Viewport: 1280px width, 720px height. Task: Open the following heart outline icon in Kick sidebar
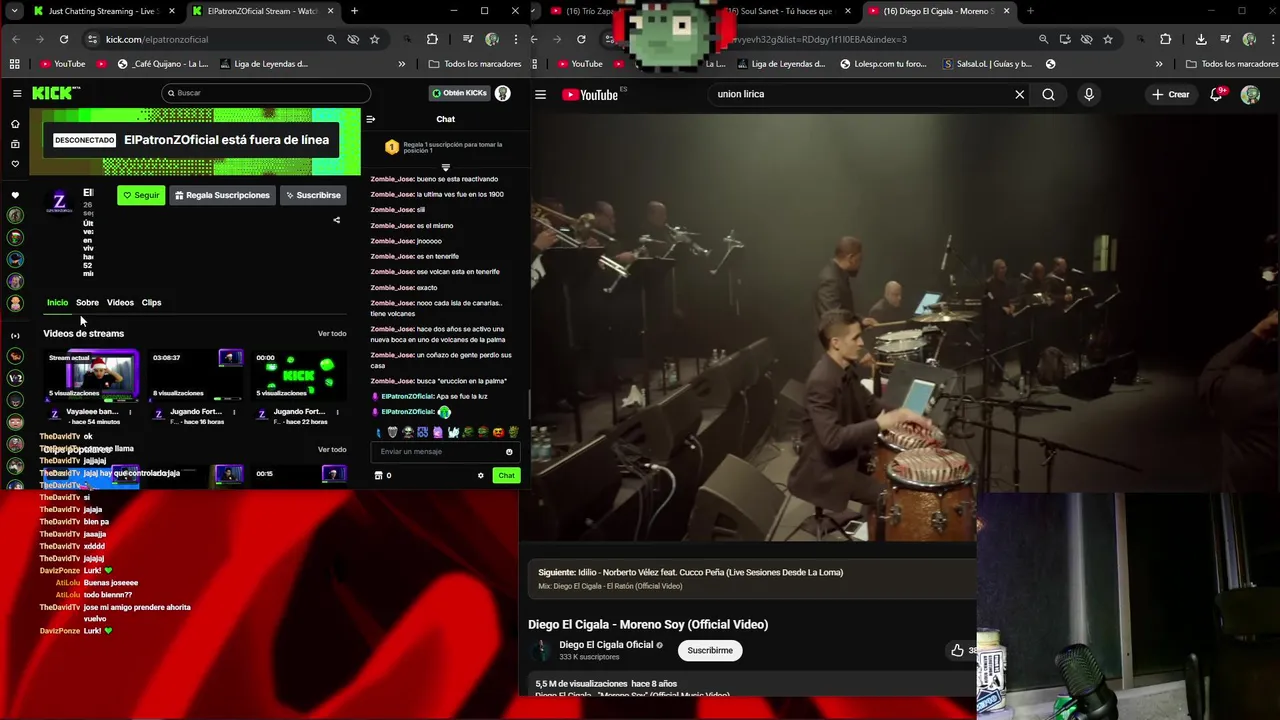[15, 164]
